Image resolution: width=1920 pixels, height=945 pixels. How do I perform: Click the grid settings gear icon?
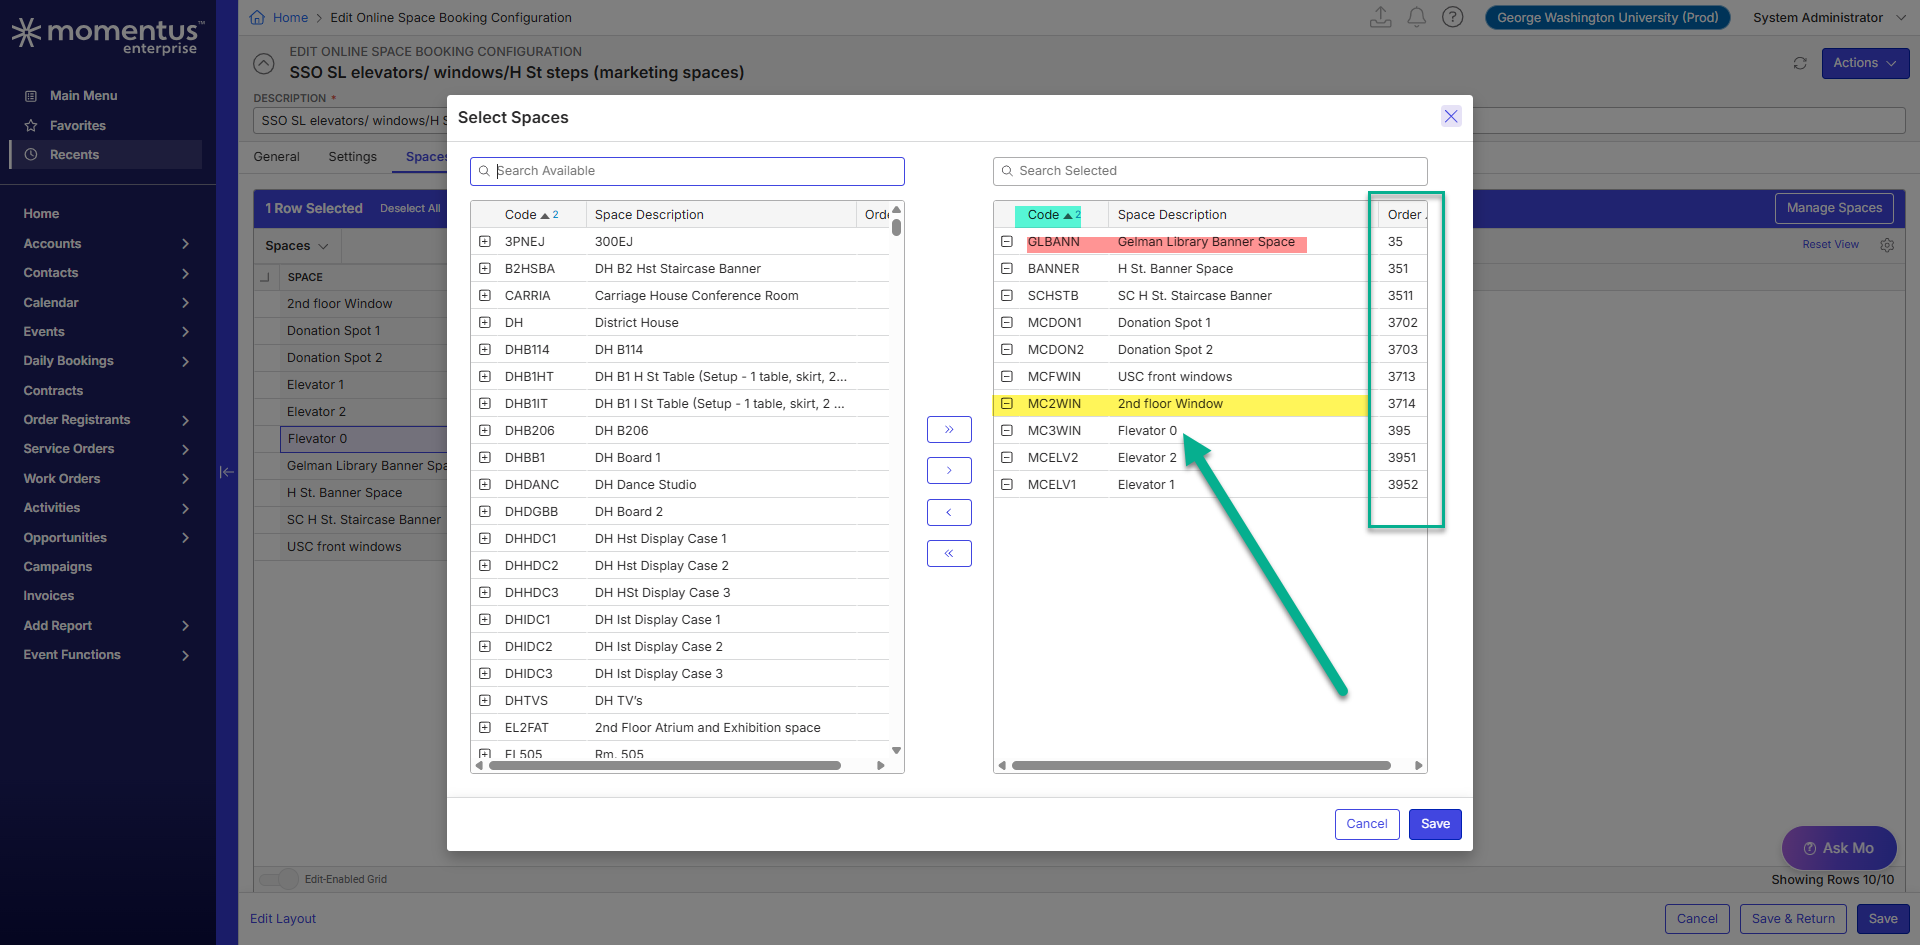click(1887, 245)
